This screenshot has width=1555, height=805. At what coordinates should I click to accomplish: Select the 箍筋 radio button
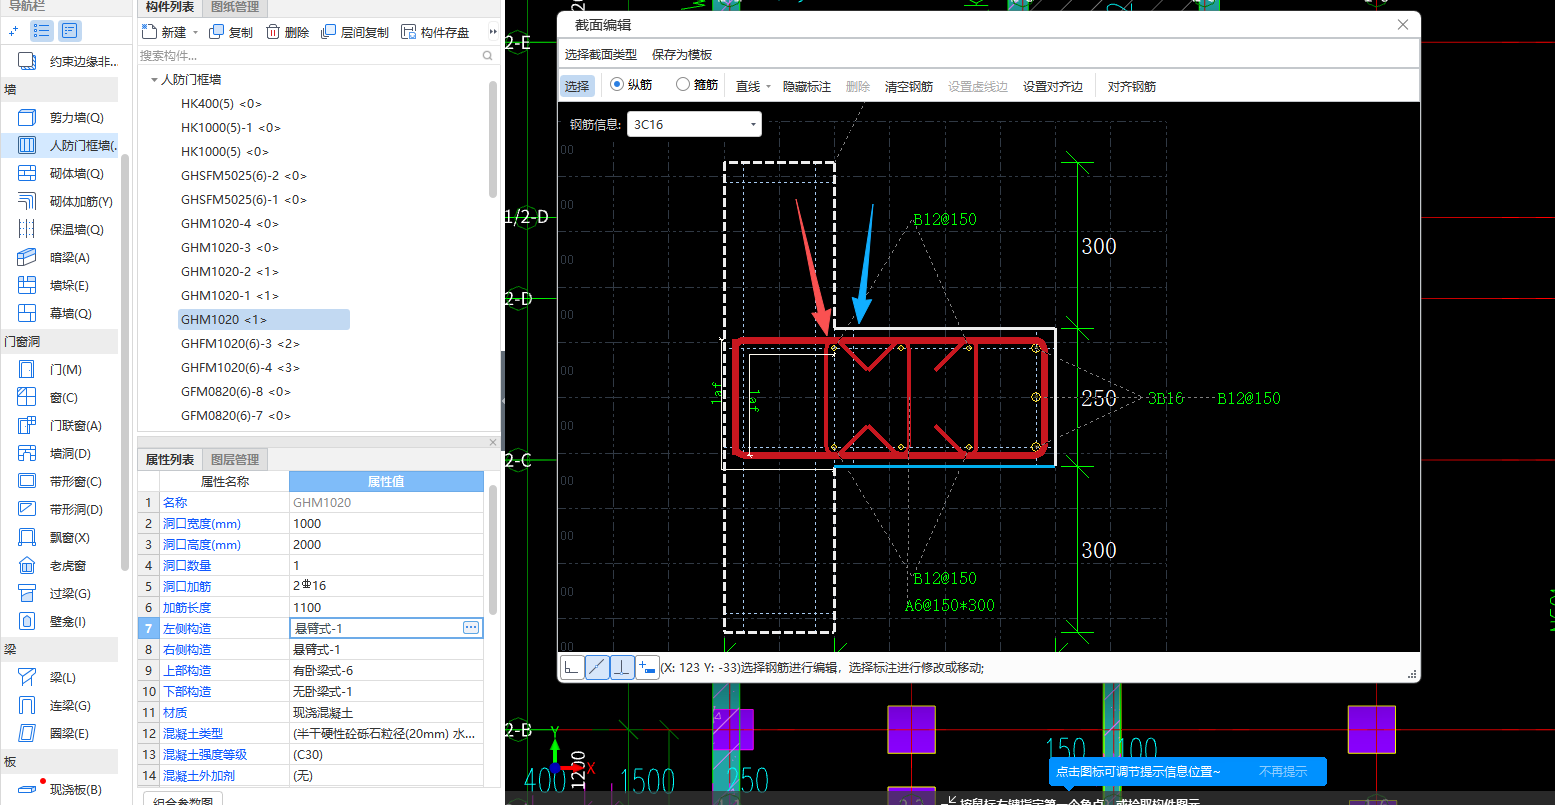(x=683, y=85)
